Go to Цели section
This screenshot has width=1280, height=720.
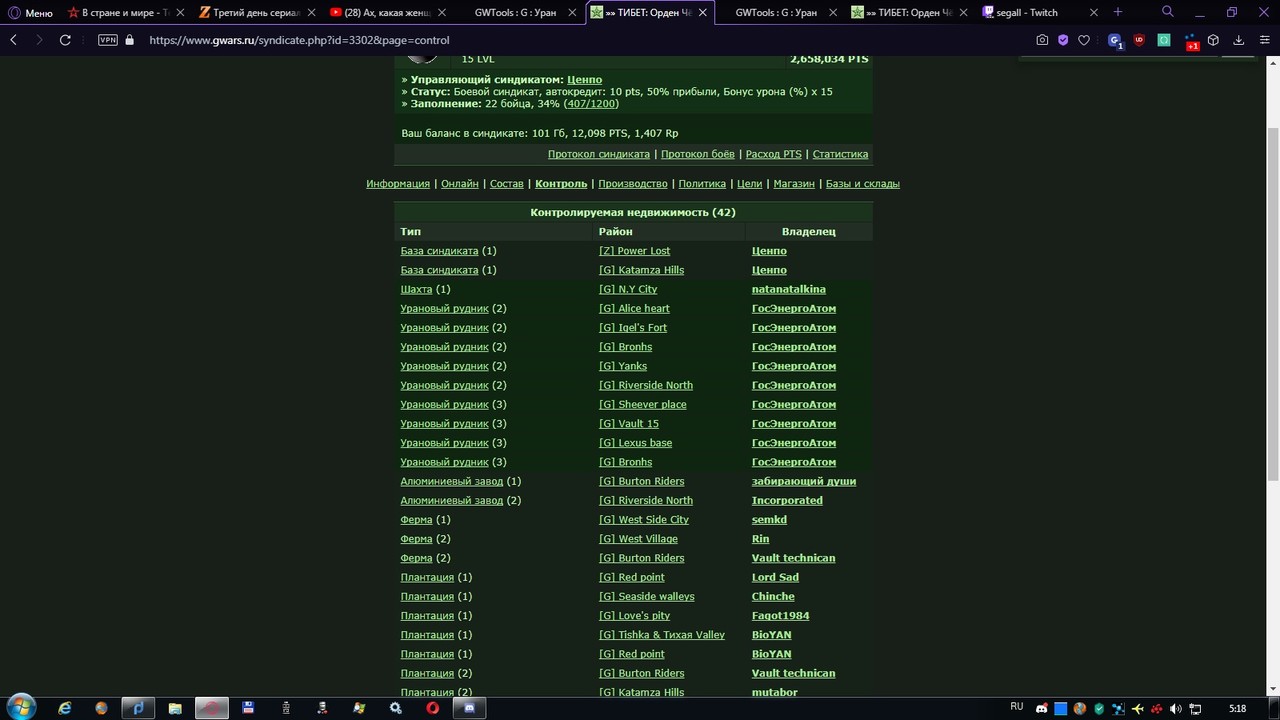(x=749, y=183)
